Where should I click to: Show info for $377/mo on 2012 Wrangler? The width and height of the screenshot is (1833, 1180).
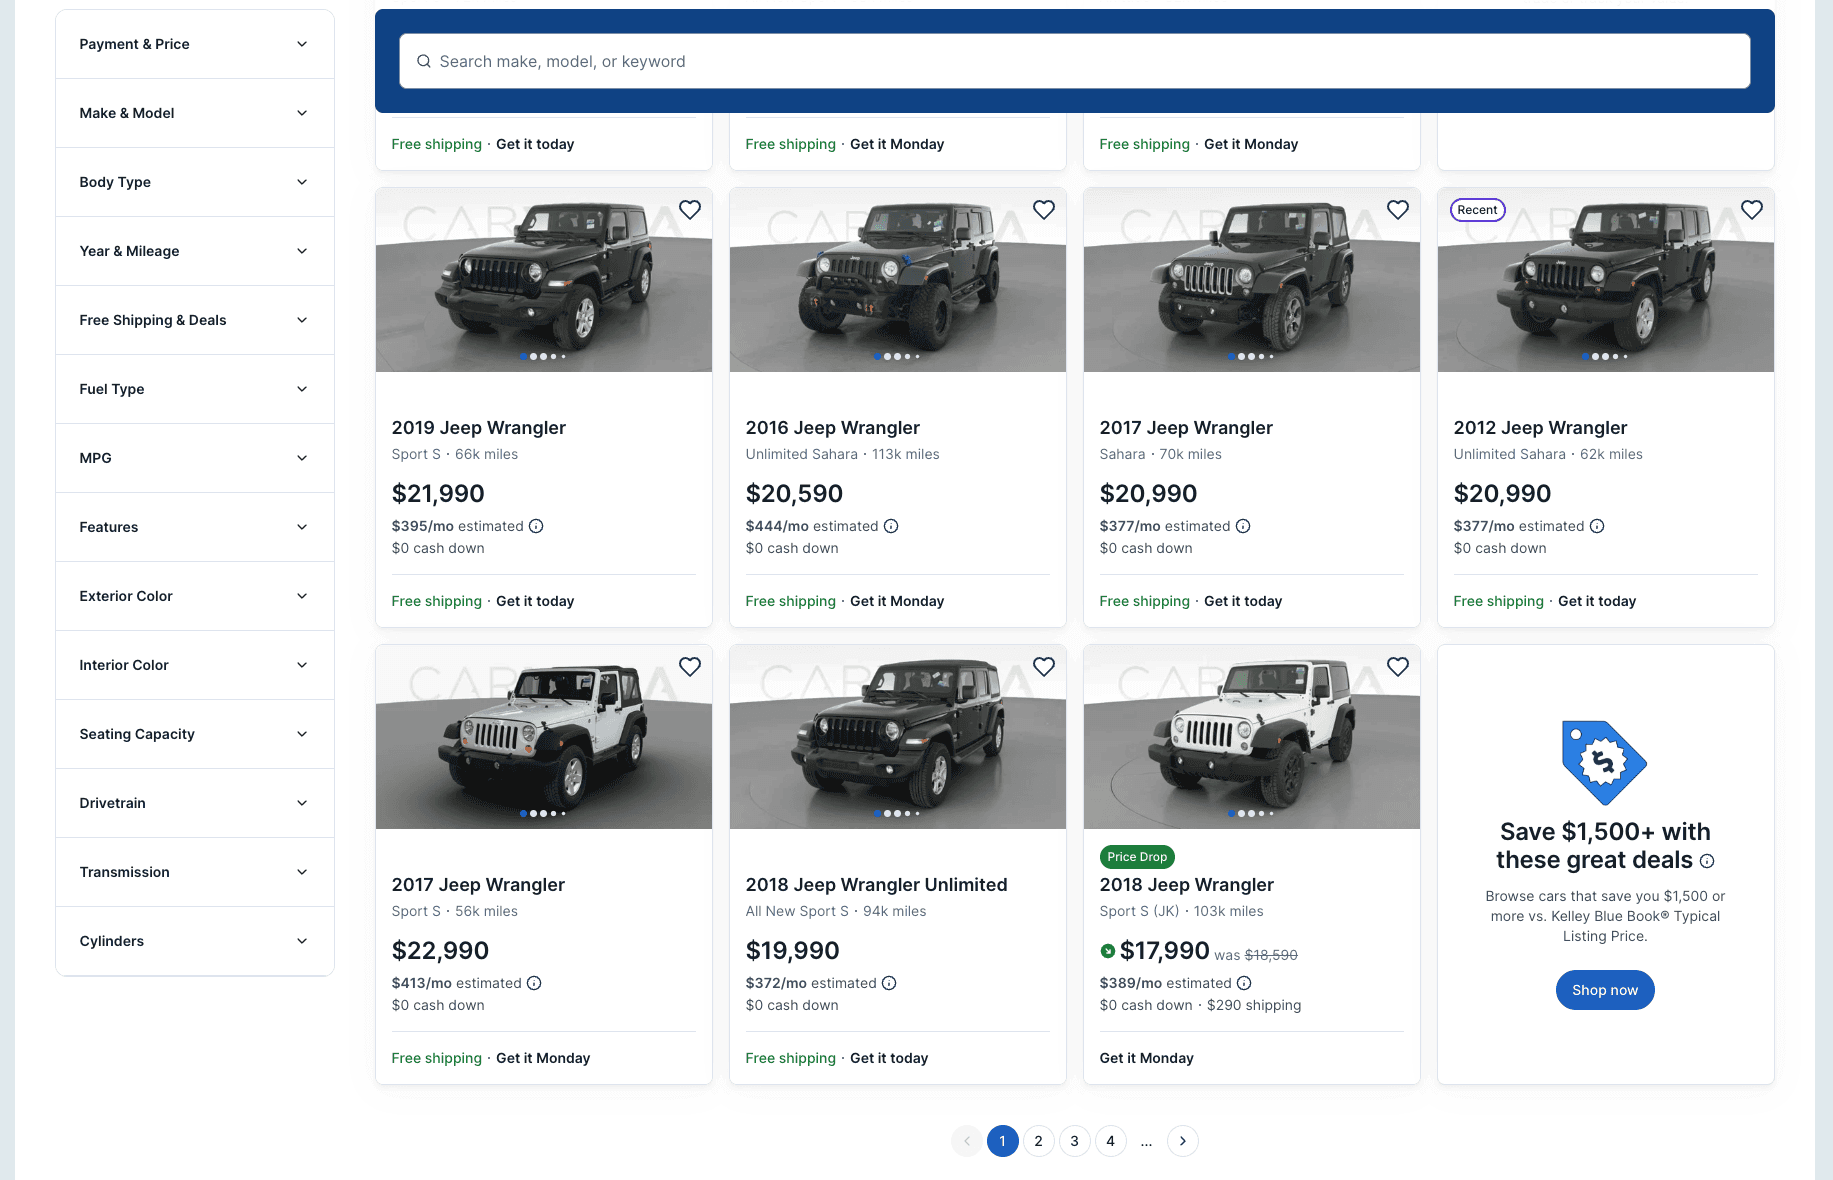coord(1597,526)
